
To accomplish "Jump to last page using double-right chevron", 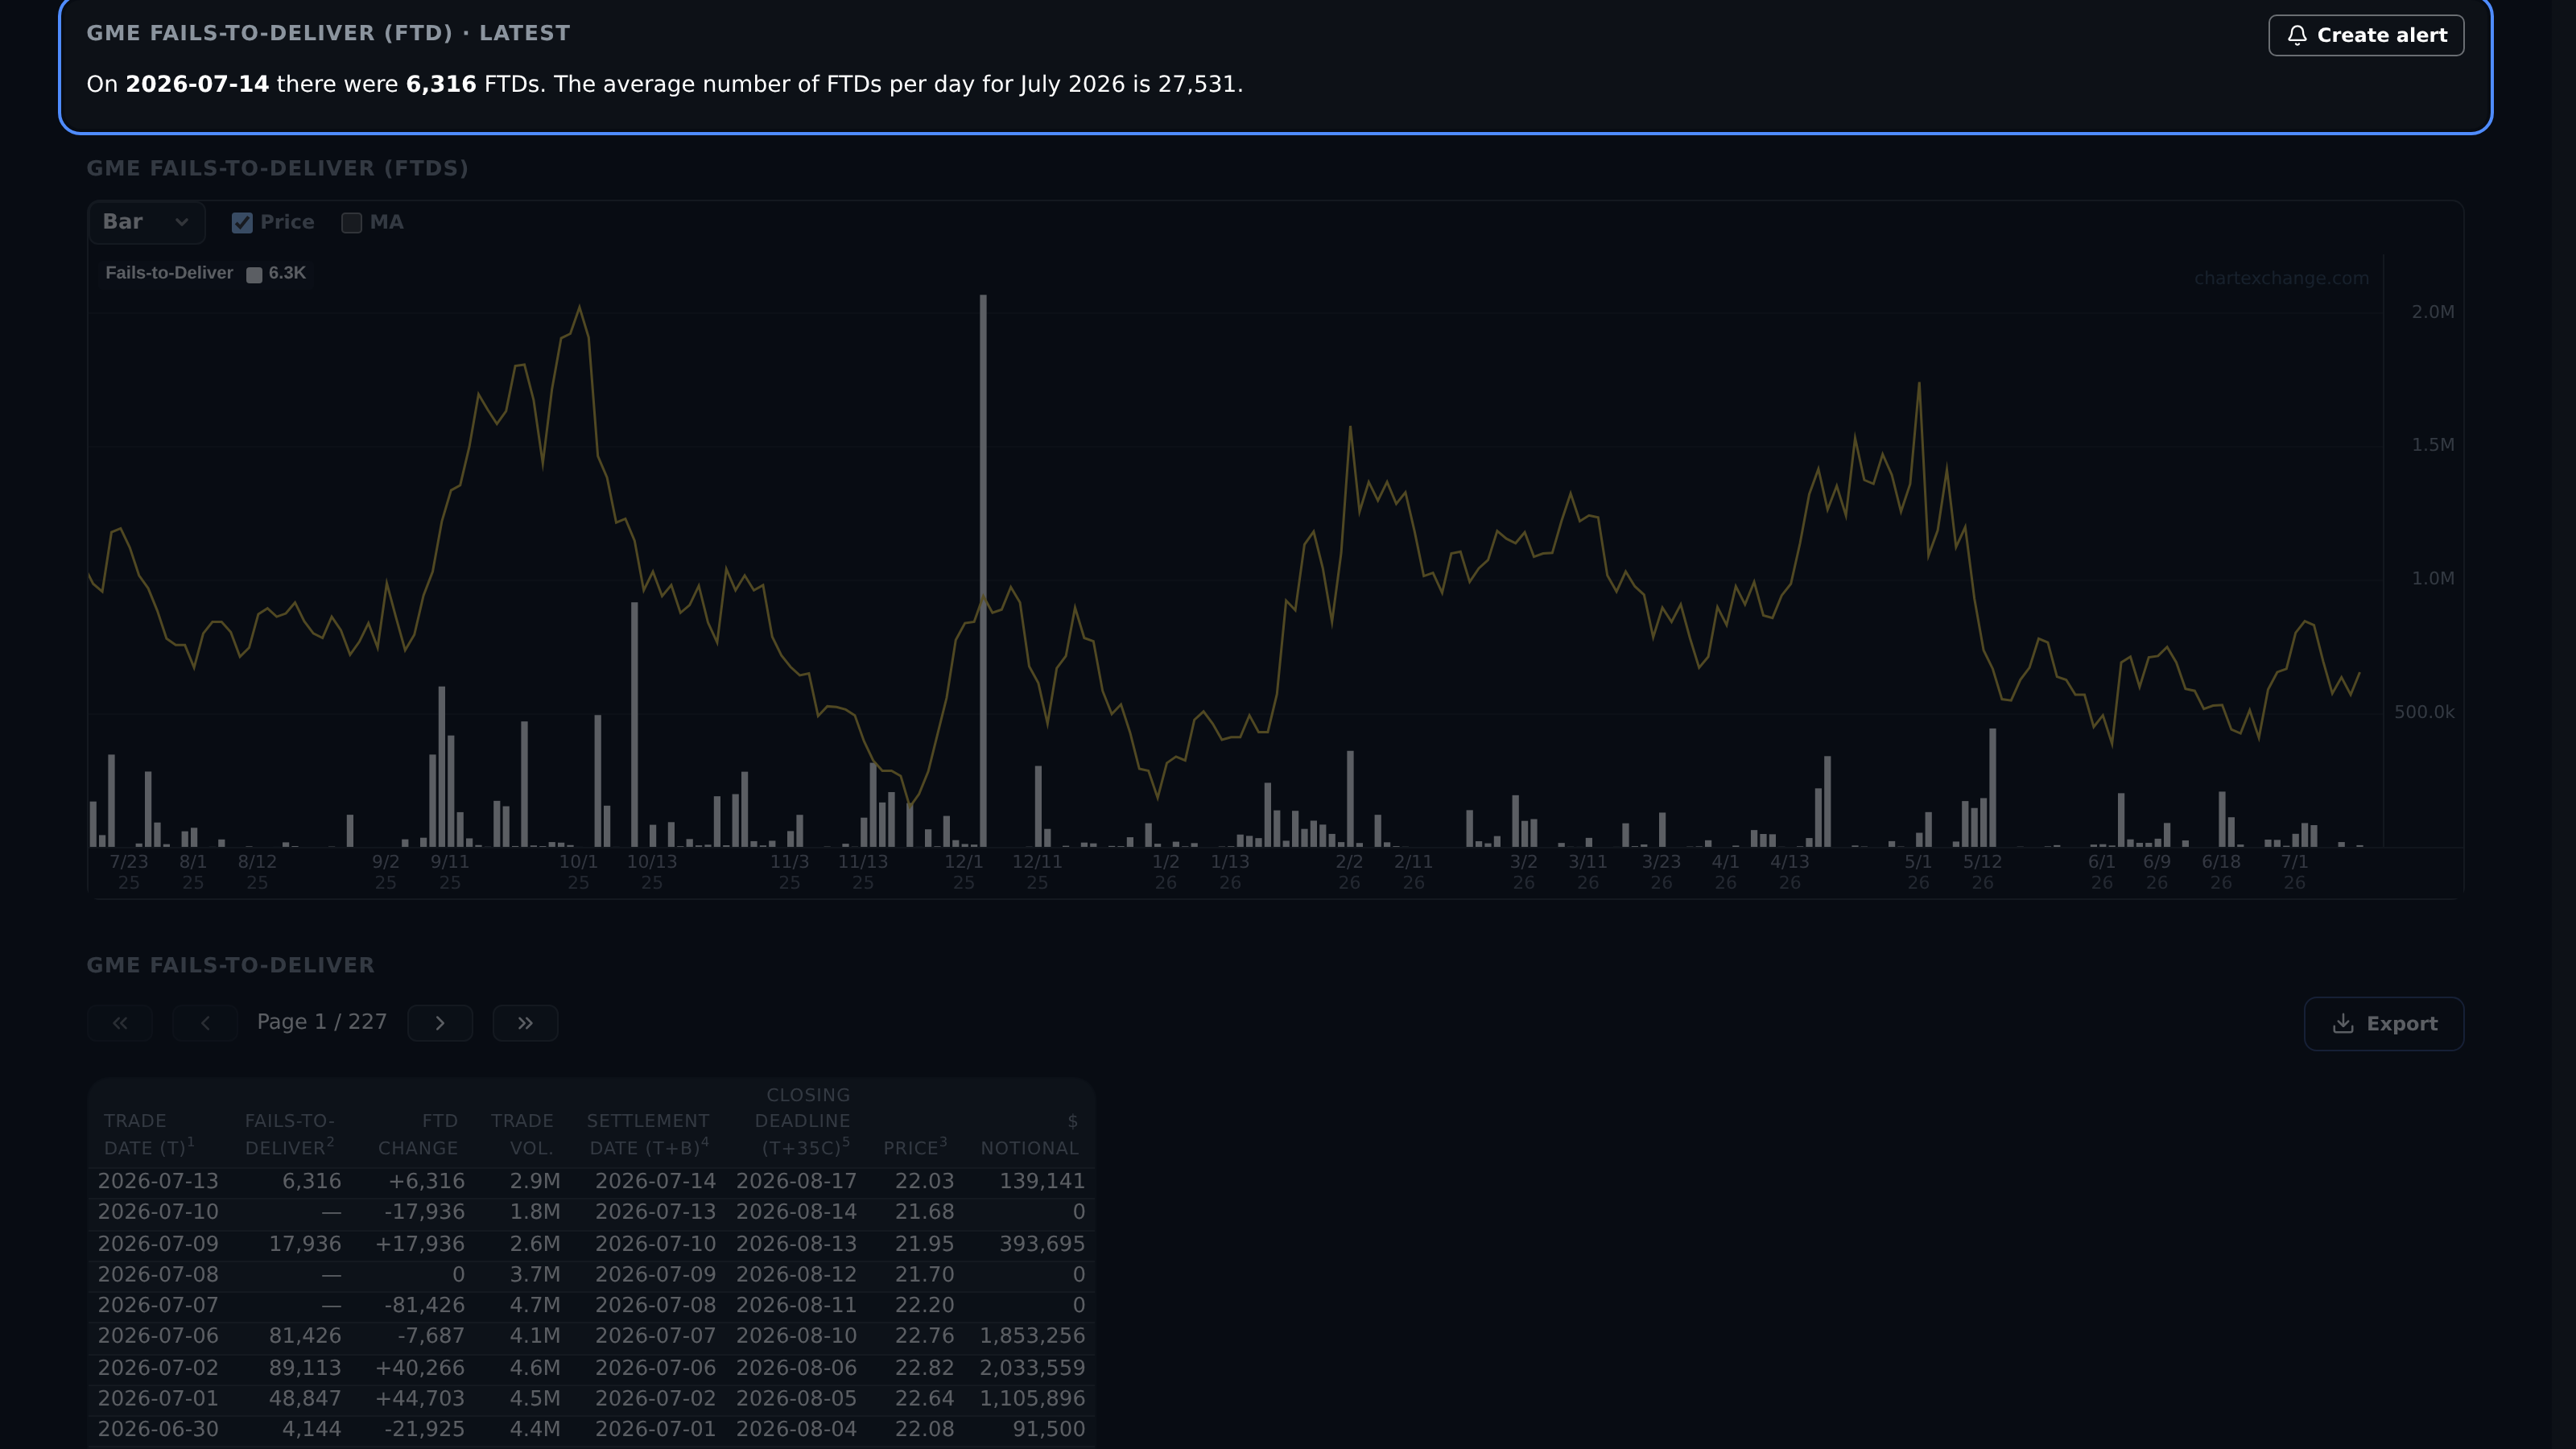I will pyautogui.click(x=525, y=1023).
